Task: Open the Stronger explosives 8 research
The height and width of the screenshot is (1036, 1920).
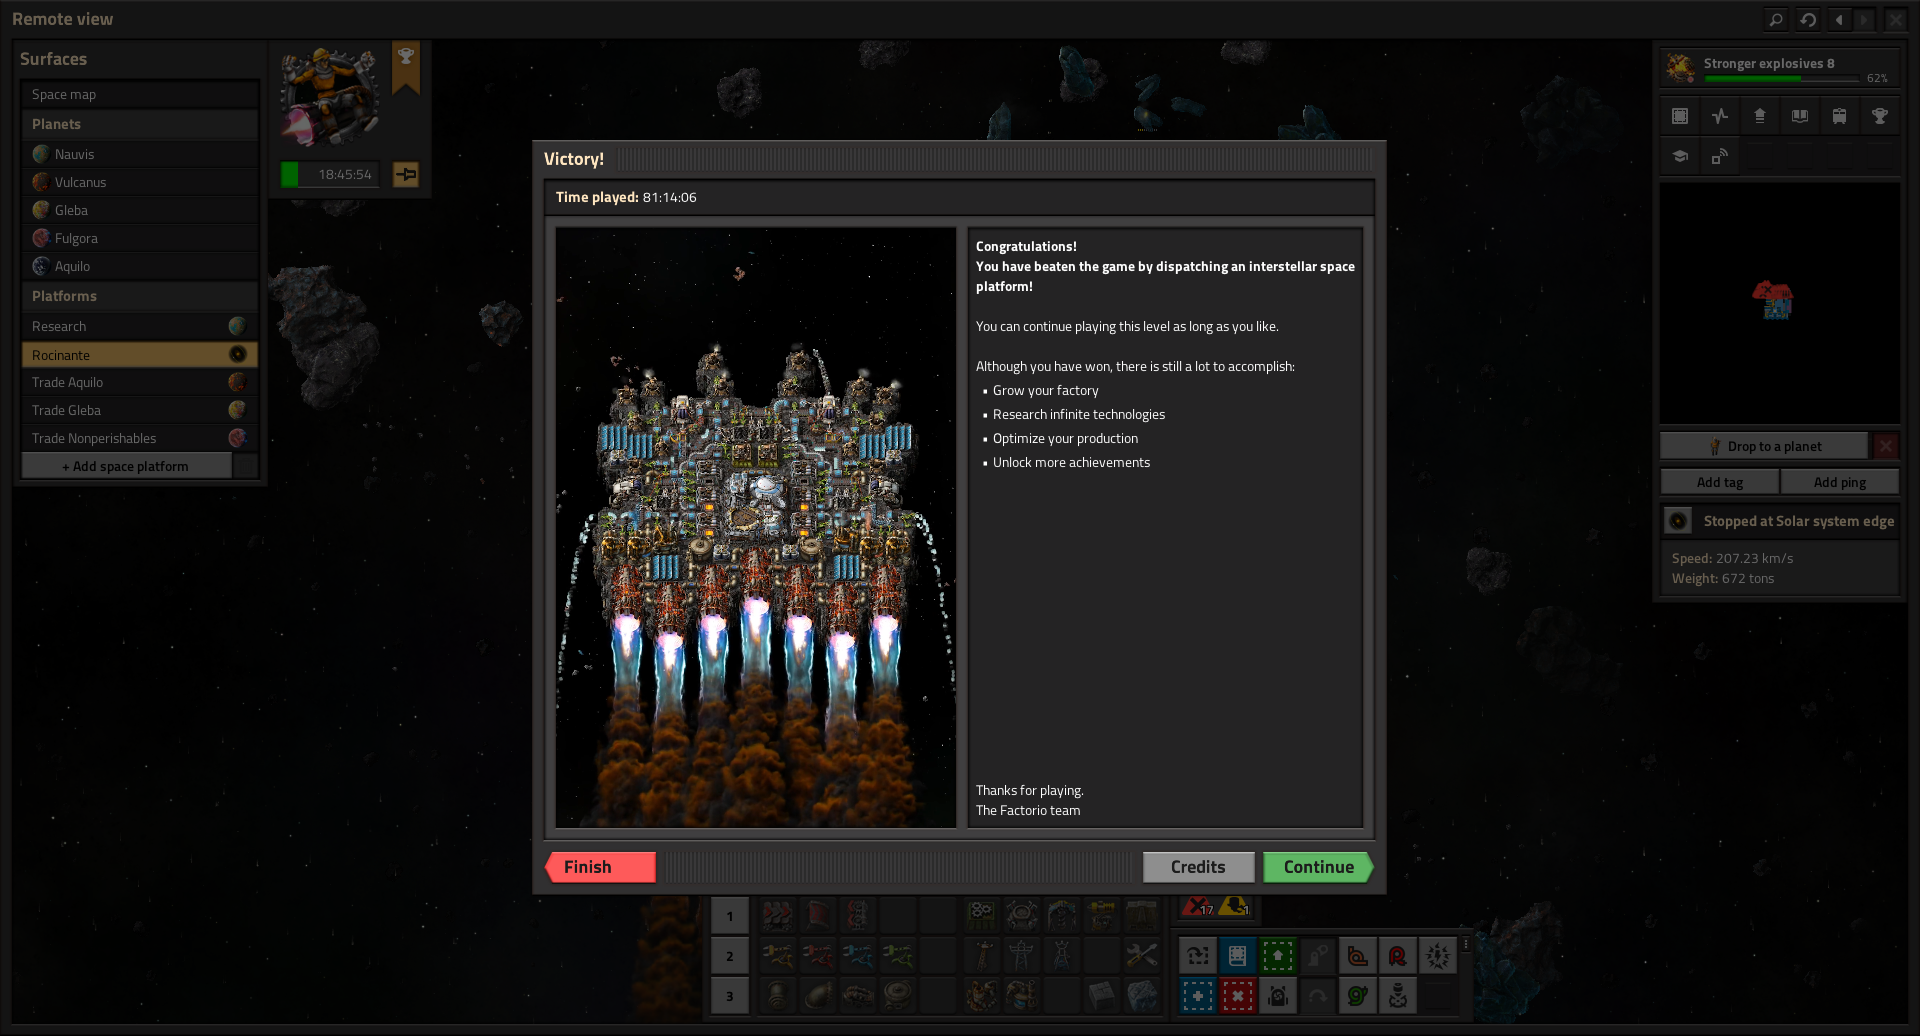Action: [1779, 68]
